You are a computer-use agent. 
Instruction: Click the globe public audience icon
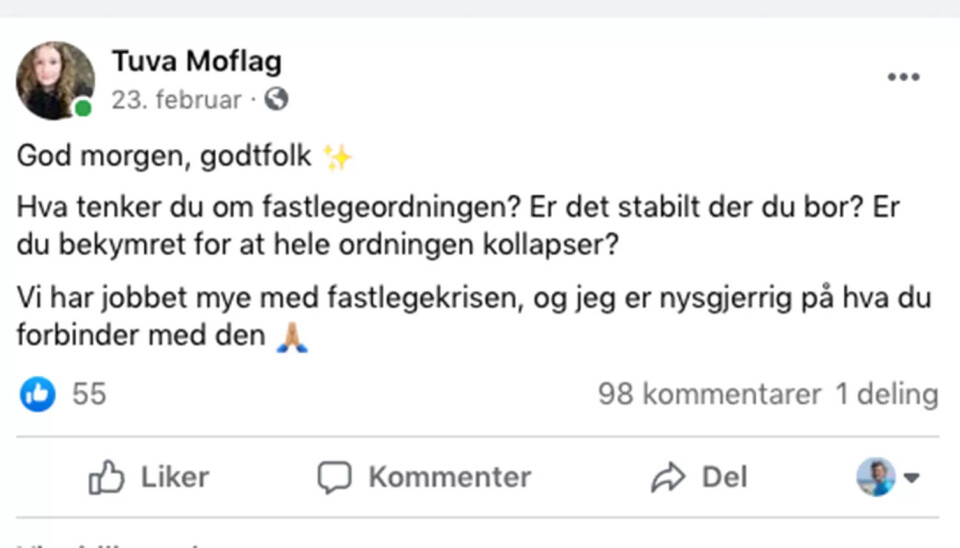277,100
